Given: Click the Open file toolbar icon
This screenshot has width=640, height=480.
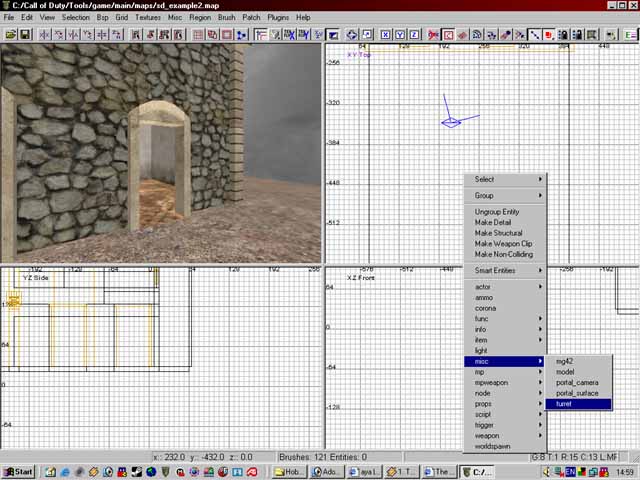Looking at the screenshot, I should (x=10, y=35).
